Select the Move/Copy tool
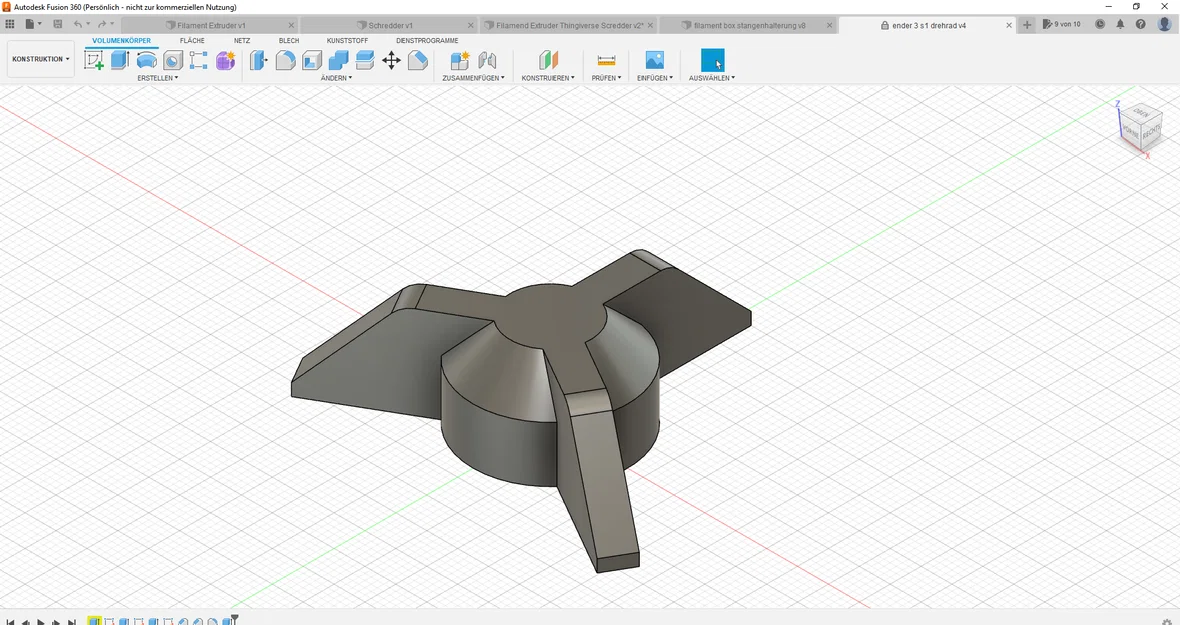The image size is (1180, 625). click(393, 60)
